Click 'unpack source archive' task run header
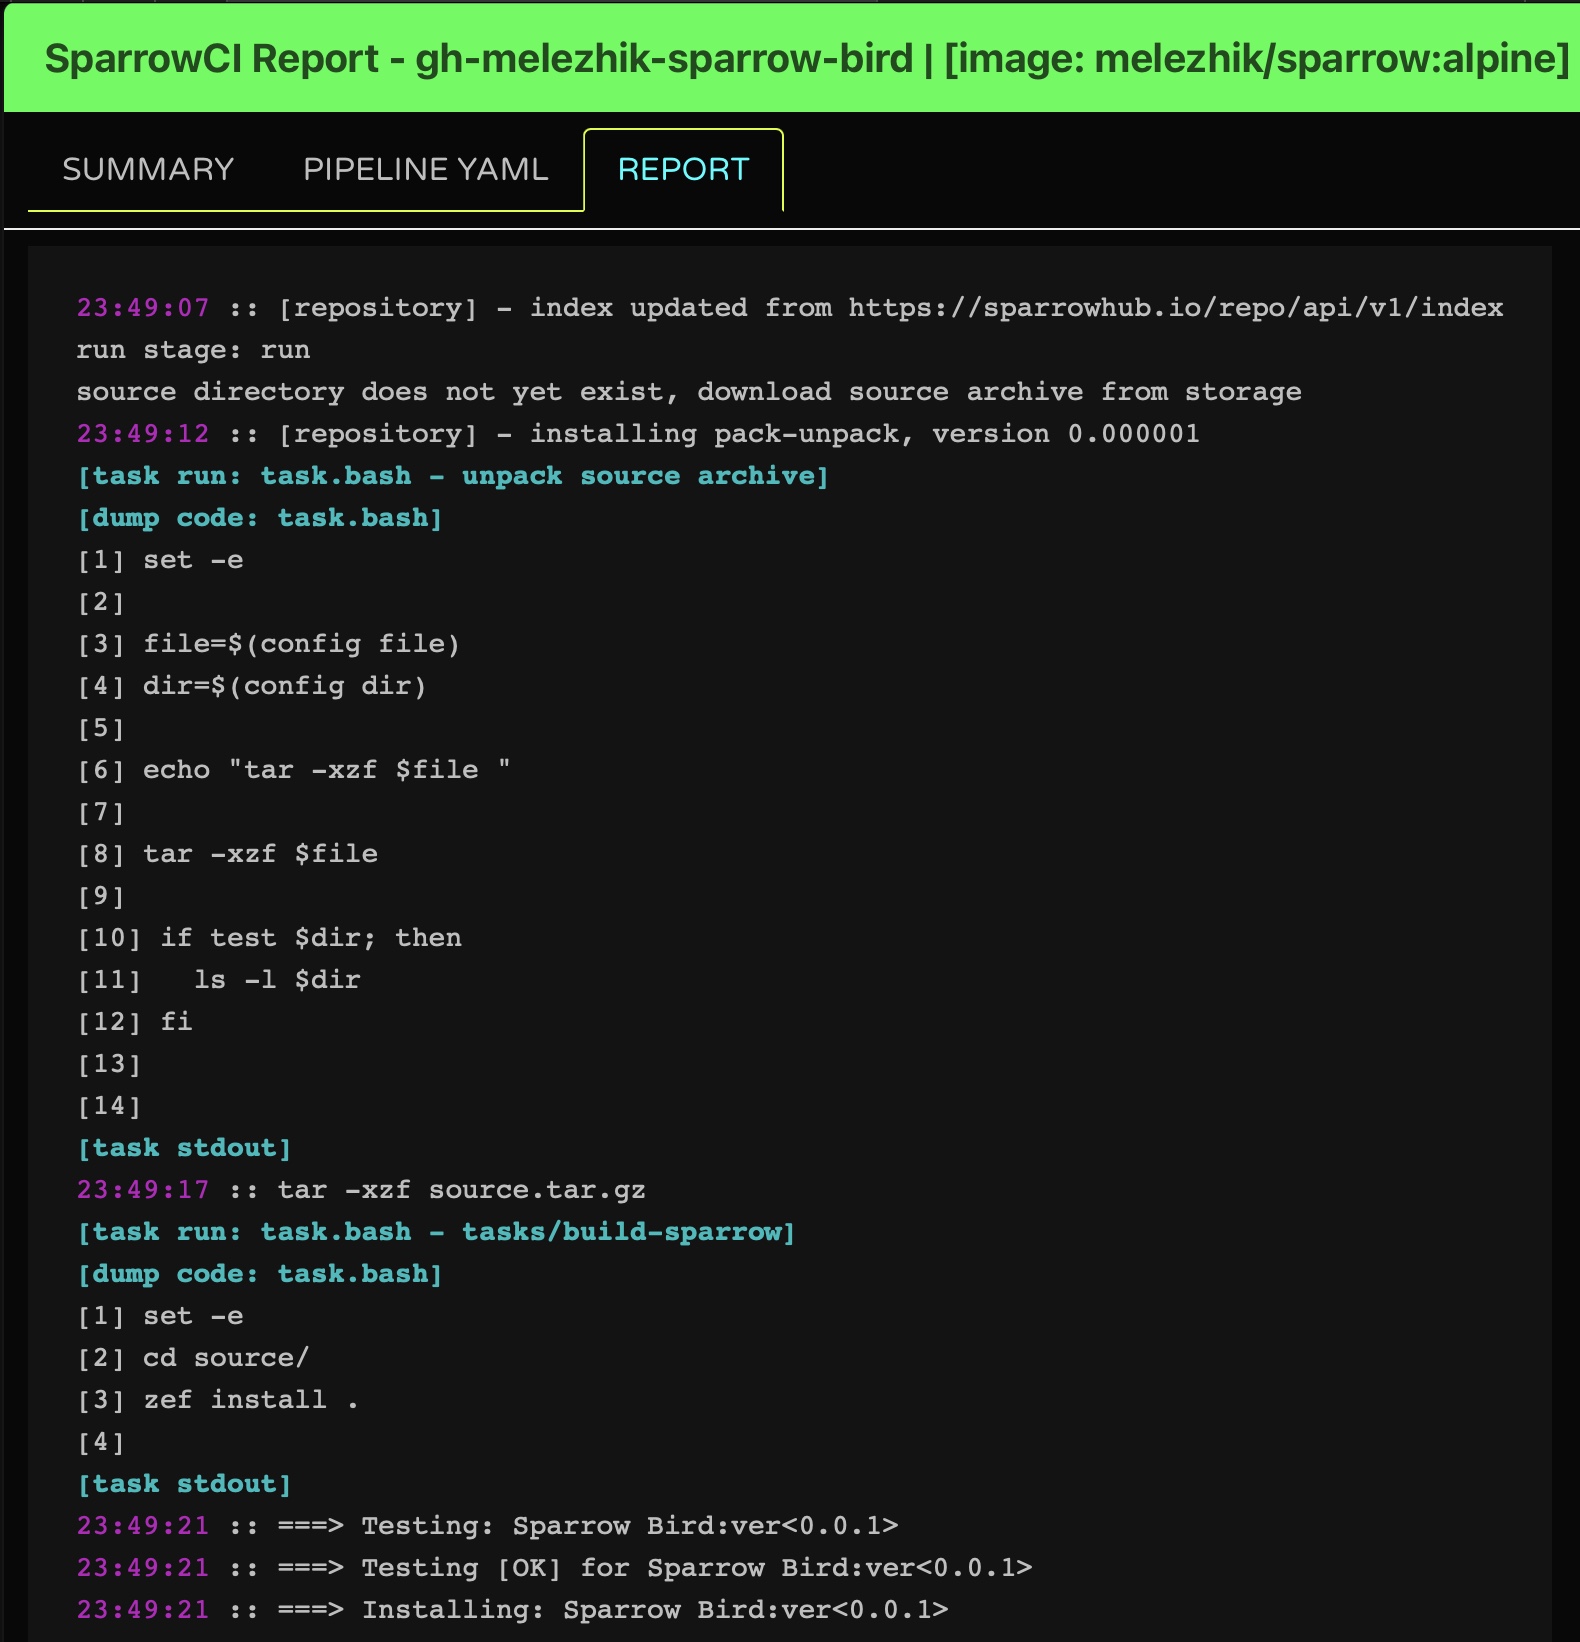 (453, 475)
